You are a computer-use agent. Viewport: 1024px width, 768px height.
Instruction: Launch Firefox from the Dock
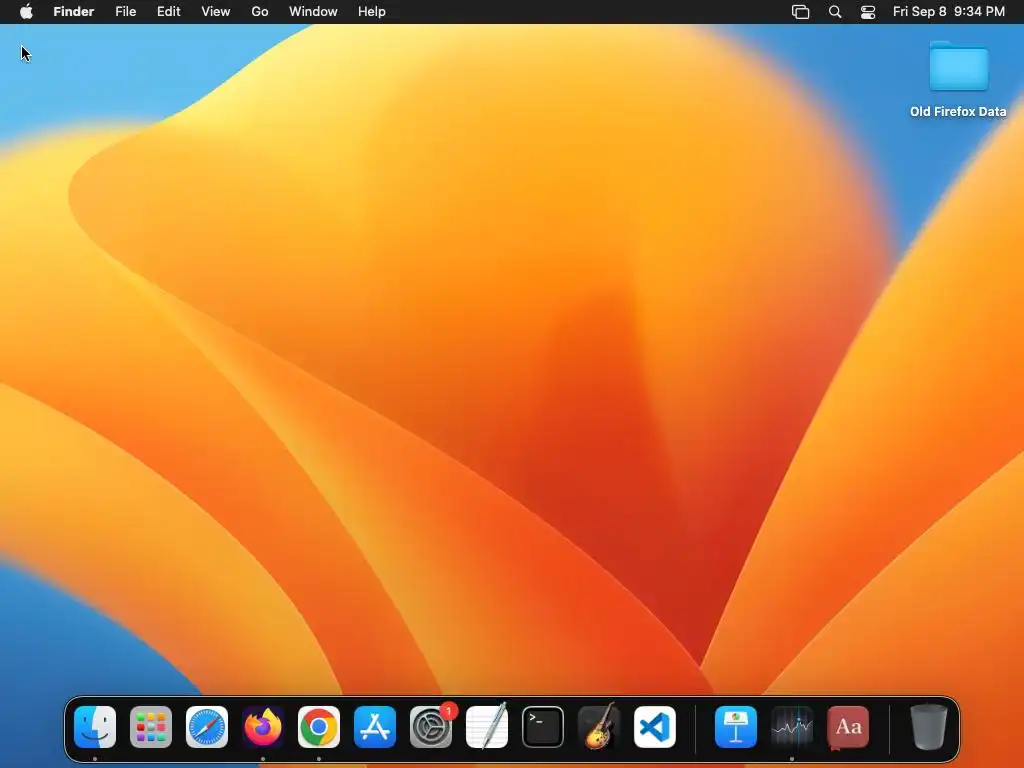(263, 727)
